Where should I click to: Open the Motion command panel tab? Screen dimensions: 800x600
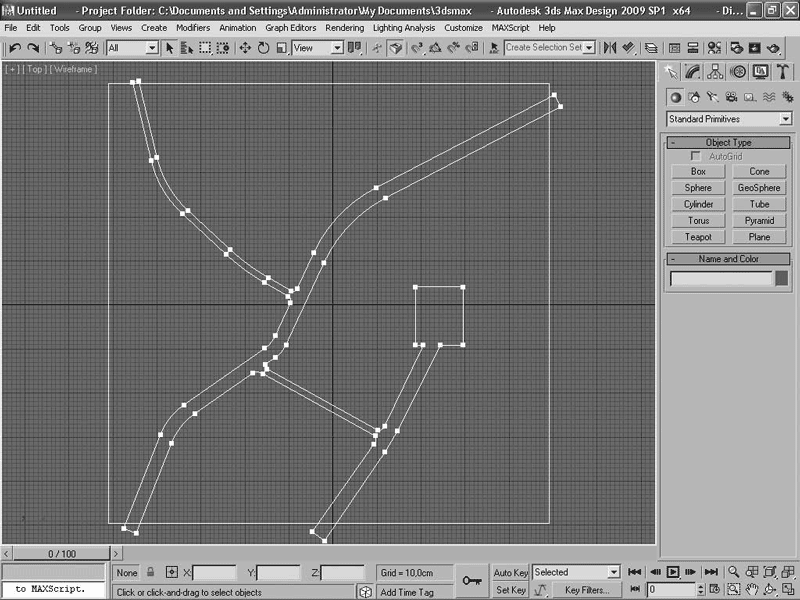pos(738,72)
